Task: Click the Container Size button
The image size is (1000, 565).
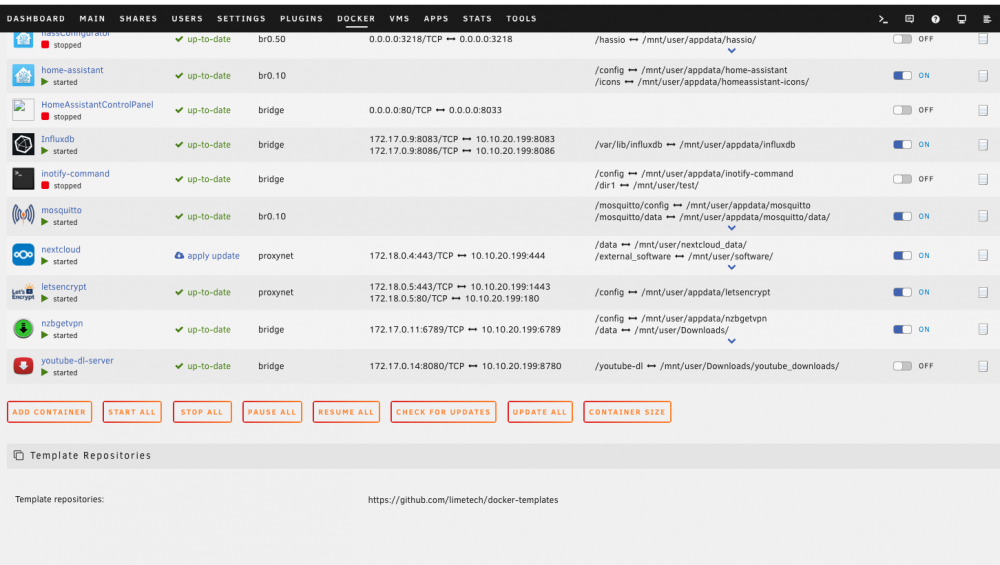Action: 627,412
